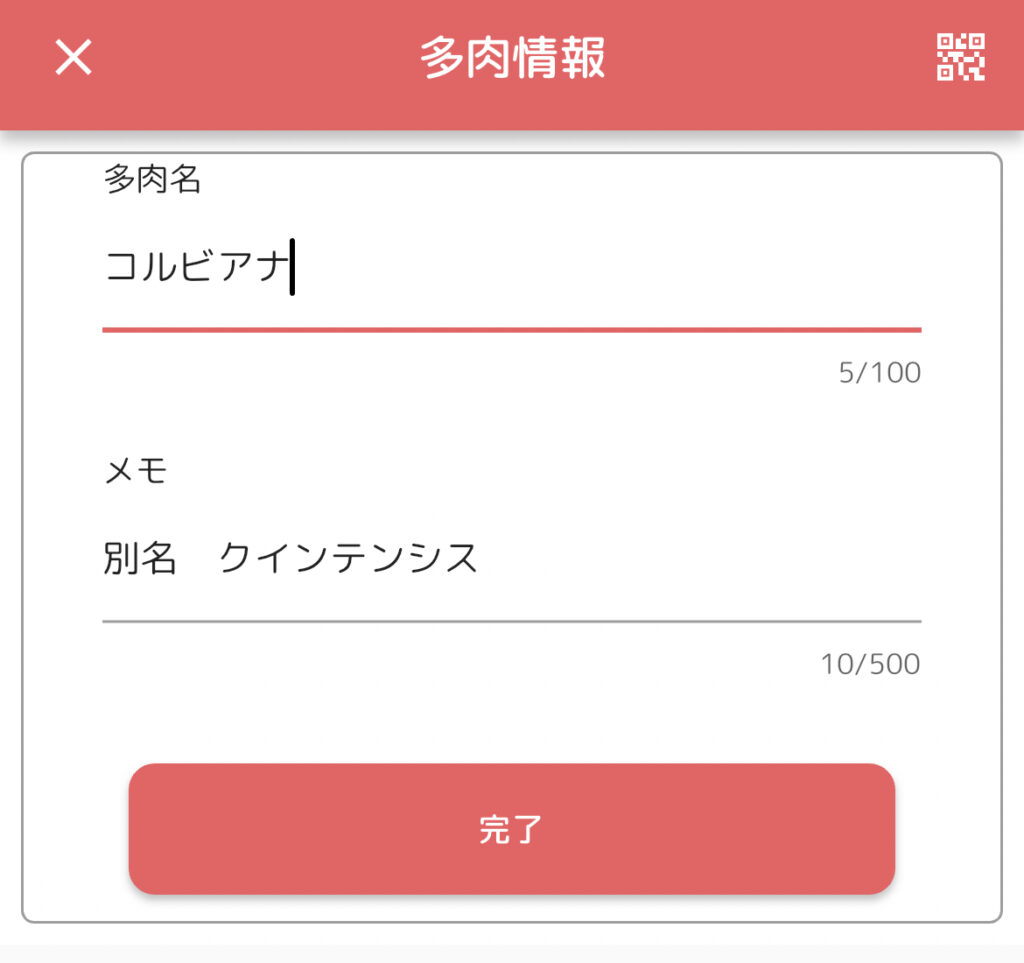Click the text cursor after コルビアナ
Viewport: 1024px width, 963px height.
point(292,268)
